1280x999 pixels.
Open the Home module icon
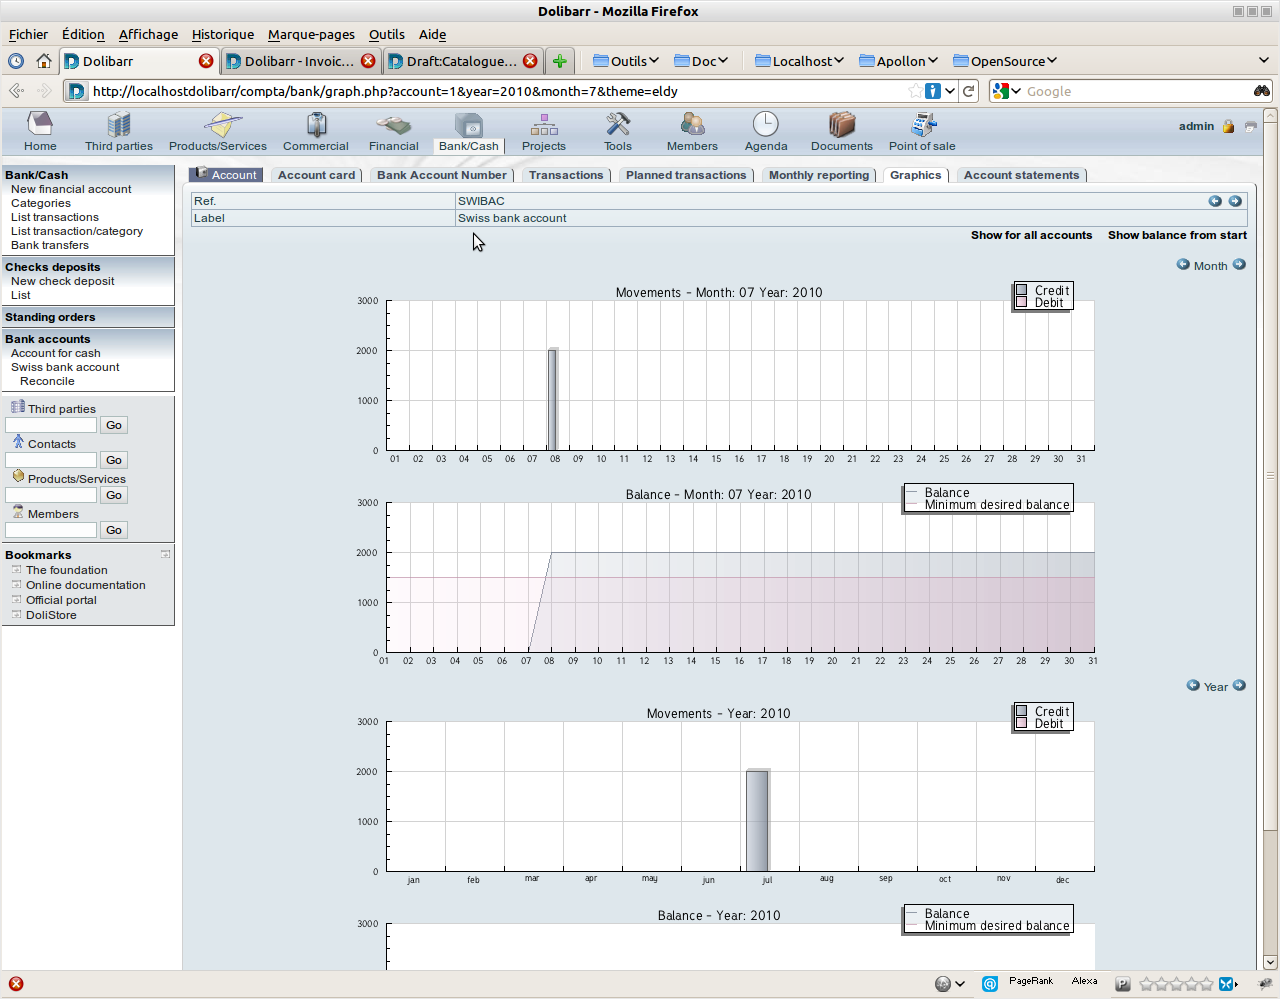pos(40,124)
